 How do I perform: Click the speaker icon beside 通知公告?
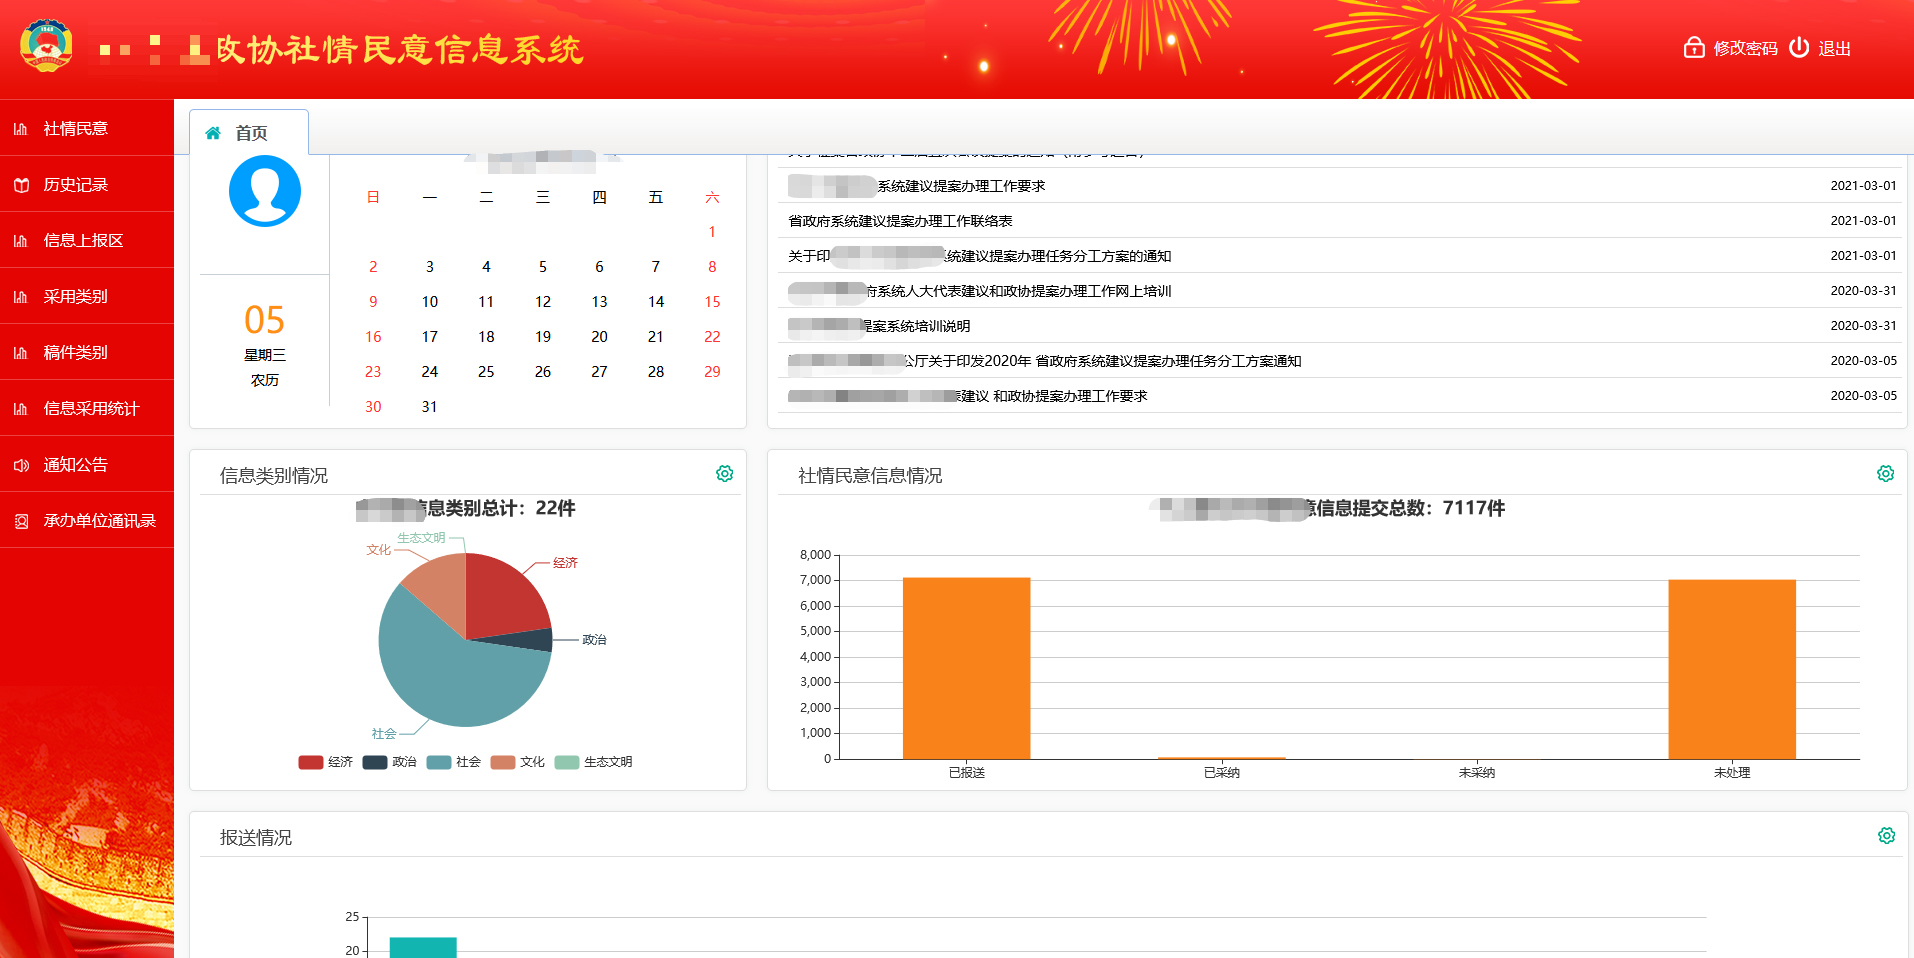point(20,464)
